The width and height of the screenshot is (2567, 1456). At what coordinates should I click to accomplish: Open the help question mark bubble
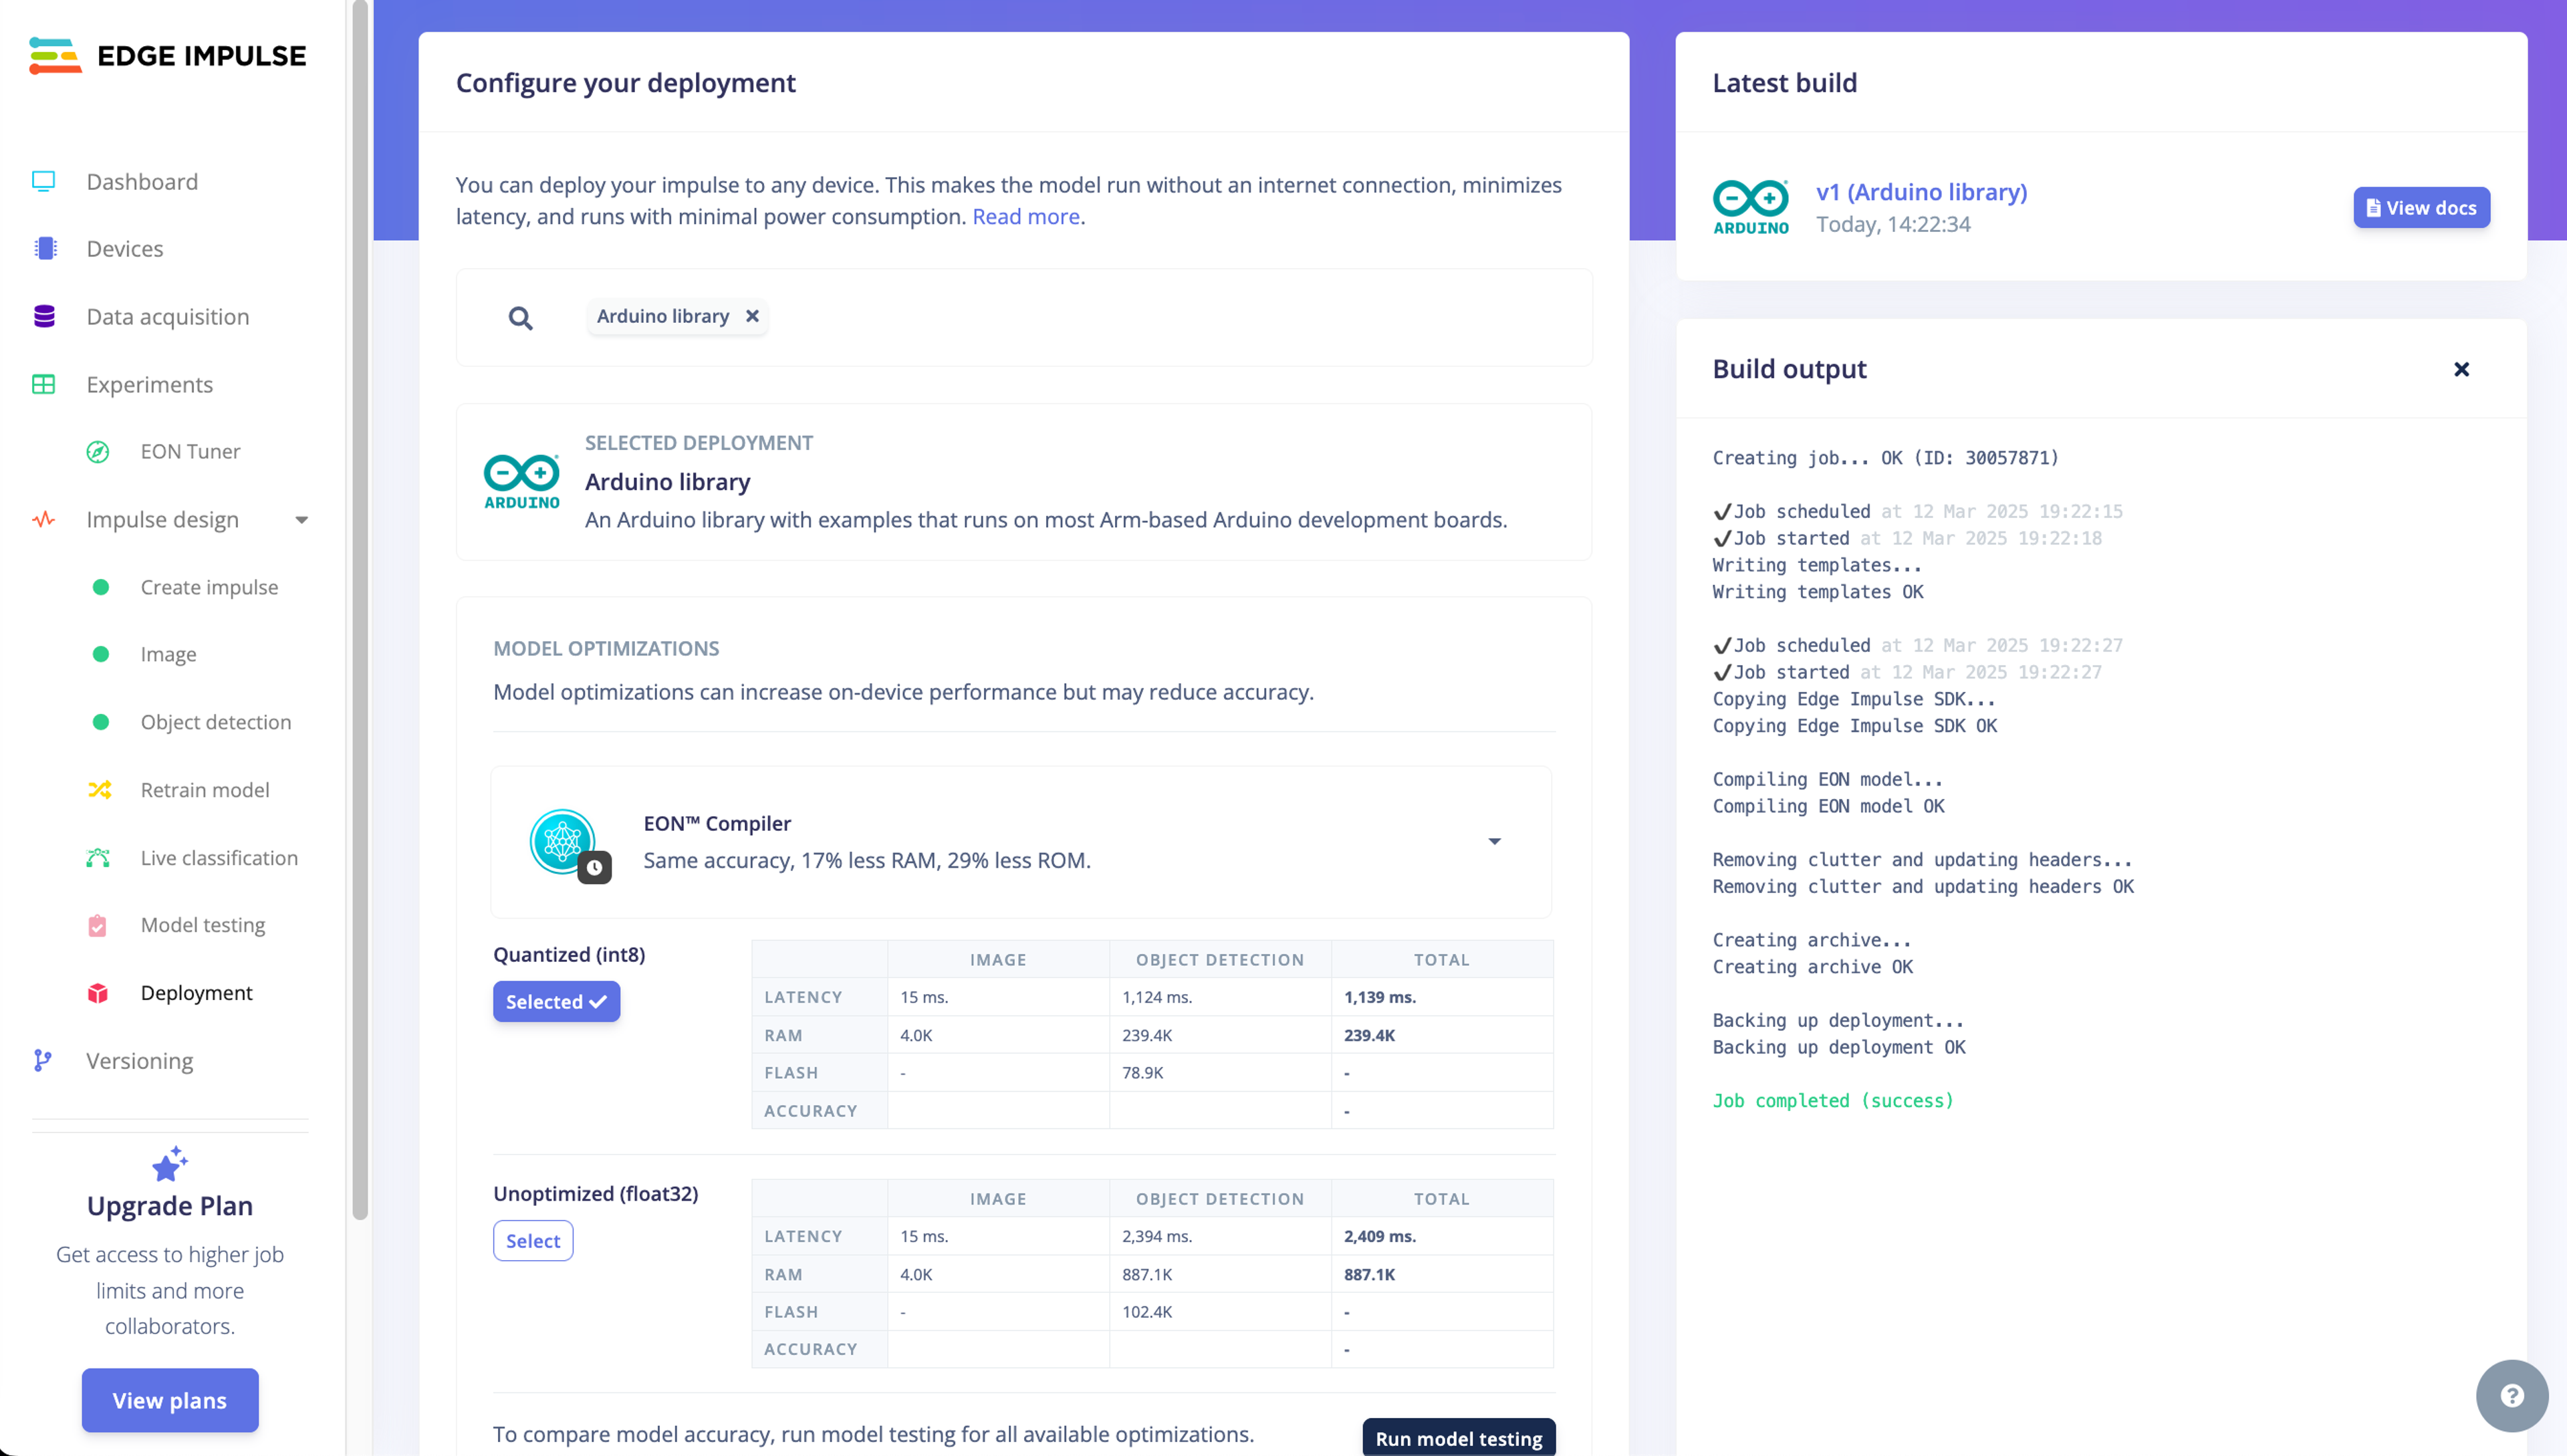tap(2511, 1396)
